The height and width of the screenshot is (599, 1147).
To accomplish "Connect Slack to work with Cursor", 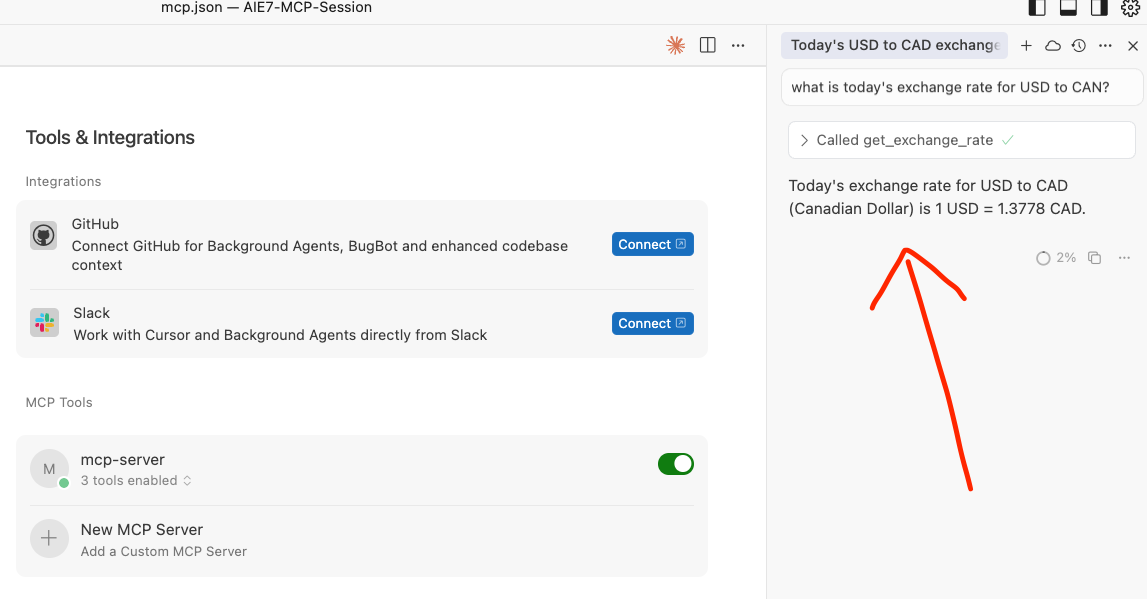I will [652, 323].
